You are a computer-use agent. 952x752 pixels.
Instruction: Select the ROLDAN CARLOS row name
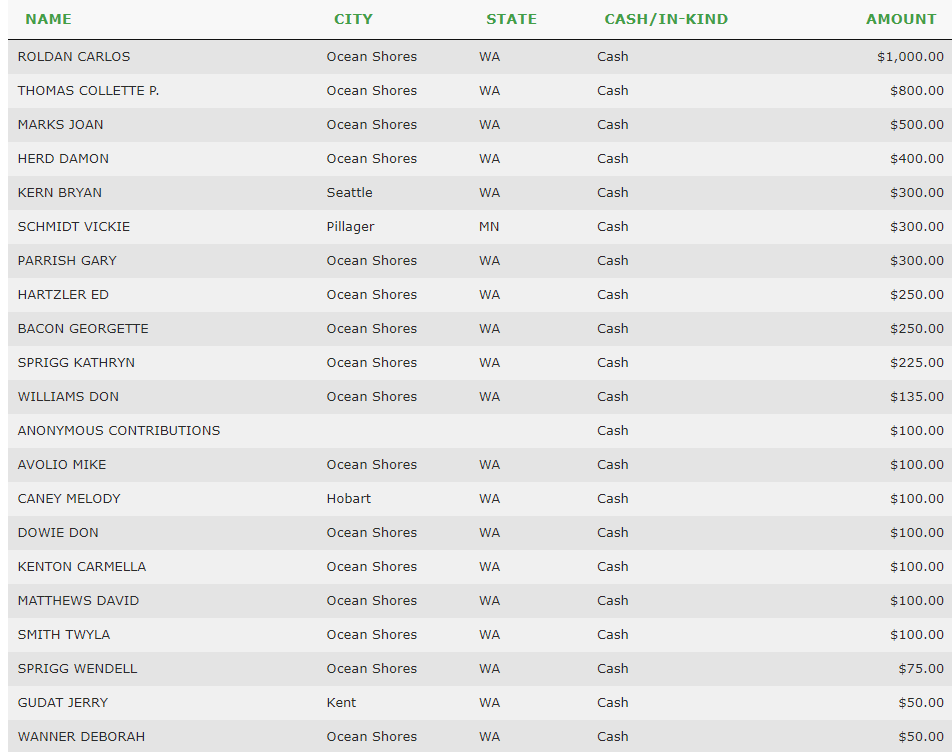point(74,57)
